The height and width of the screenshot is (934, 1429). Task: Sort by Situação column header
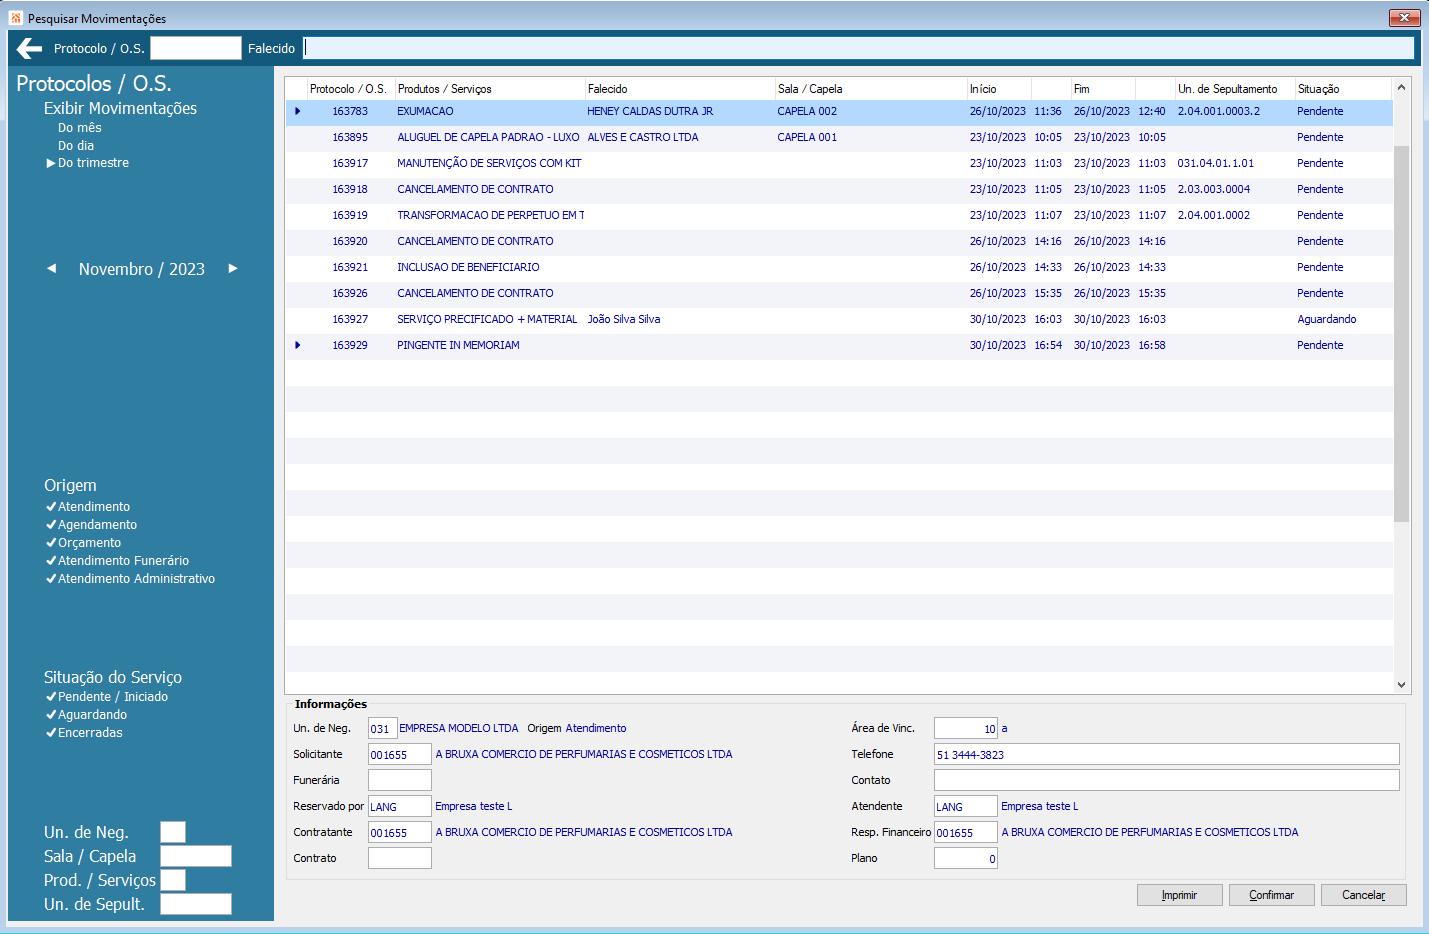pyautogui.click(x=1343, y=89)
